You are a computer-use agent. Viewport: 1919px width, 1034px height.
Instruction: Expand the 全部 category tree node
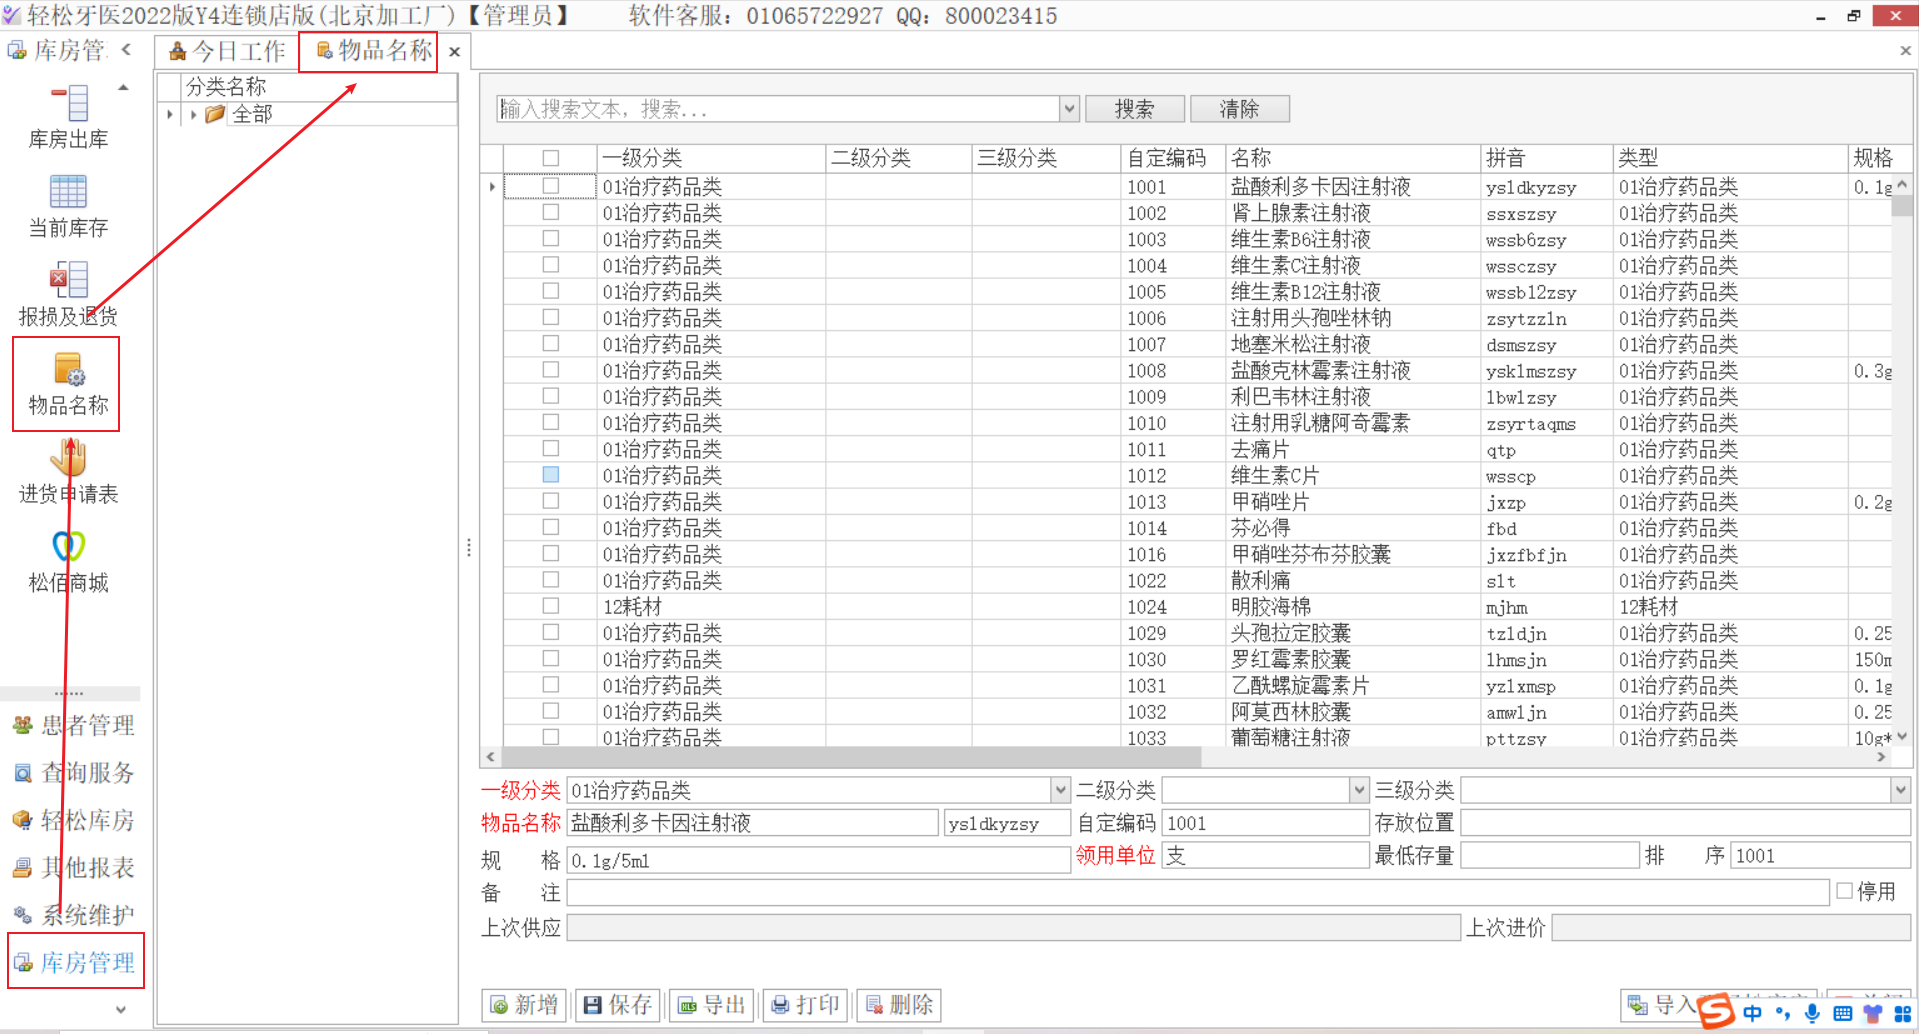pyautogui.click(x=193, y=115)
